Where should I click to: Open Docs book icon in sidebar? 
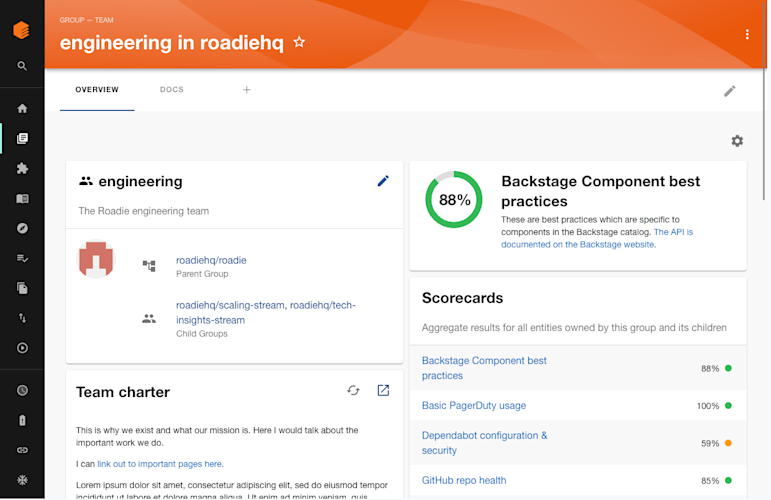tap(22, 199)
